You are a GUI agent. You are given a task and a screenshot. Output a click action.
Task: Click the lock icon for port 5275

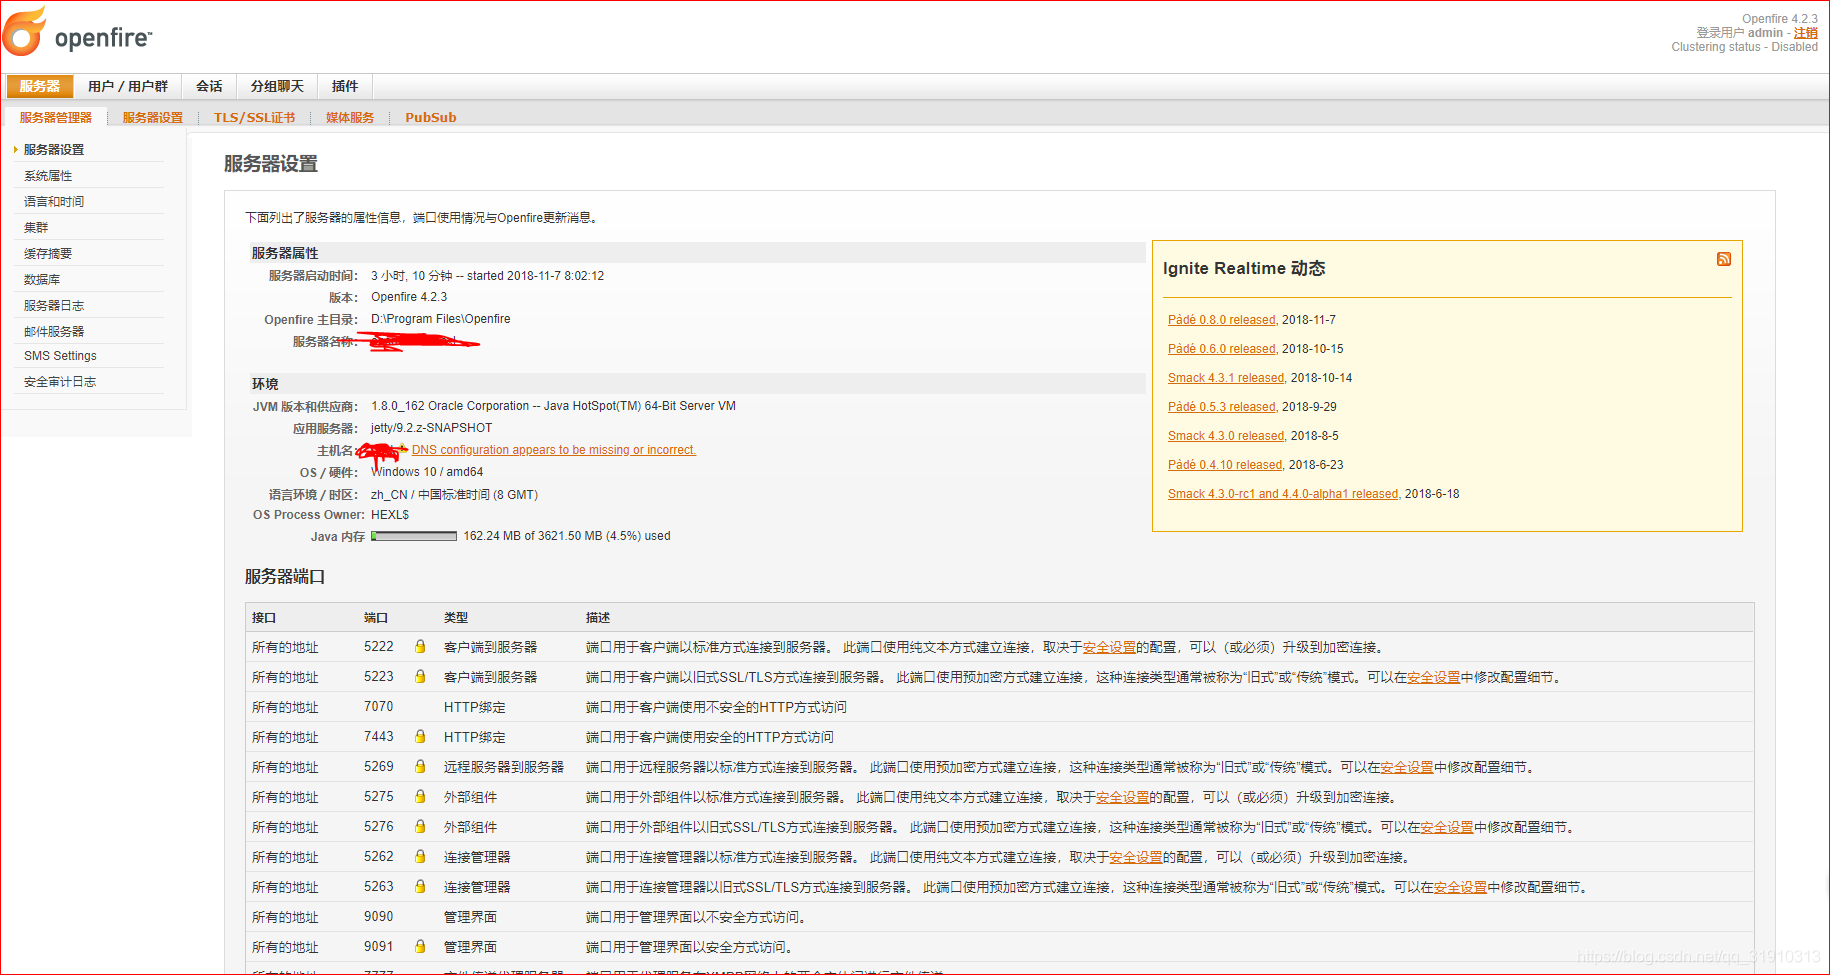pyautogui.click(x=420, y=797)
